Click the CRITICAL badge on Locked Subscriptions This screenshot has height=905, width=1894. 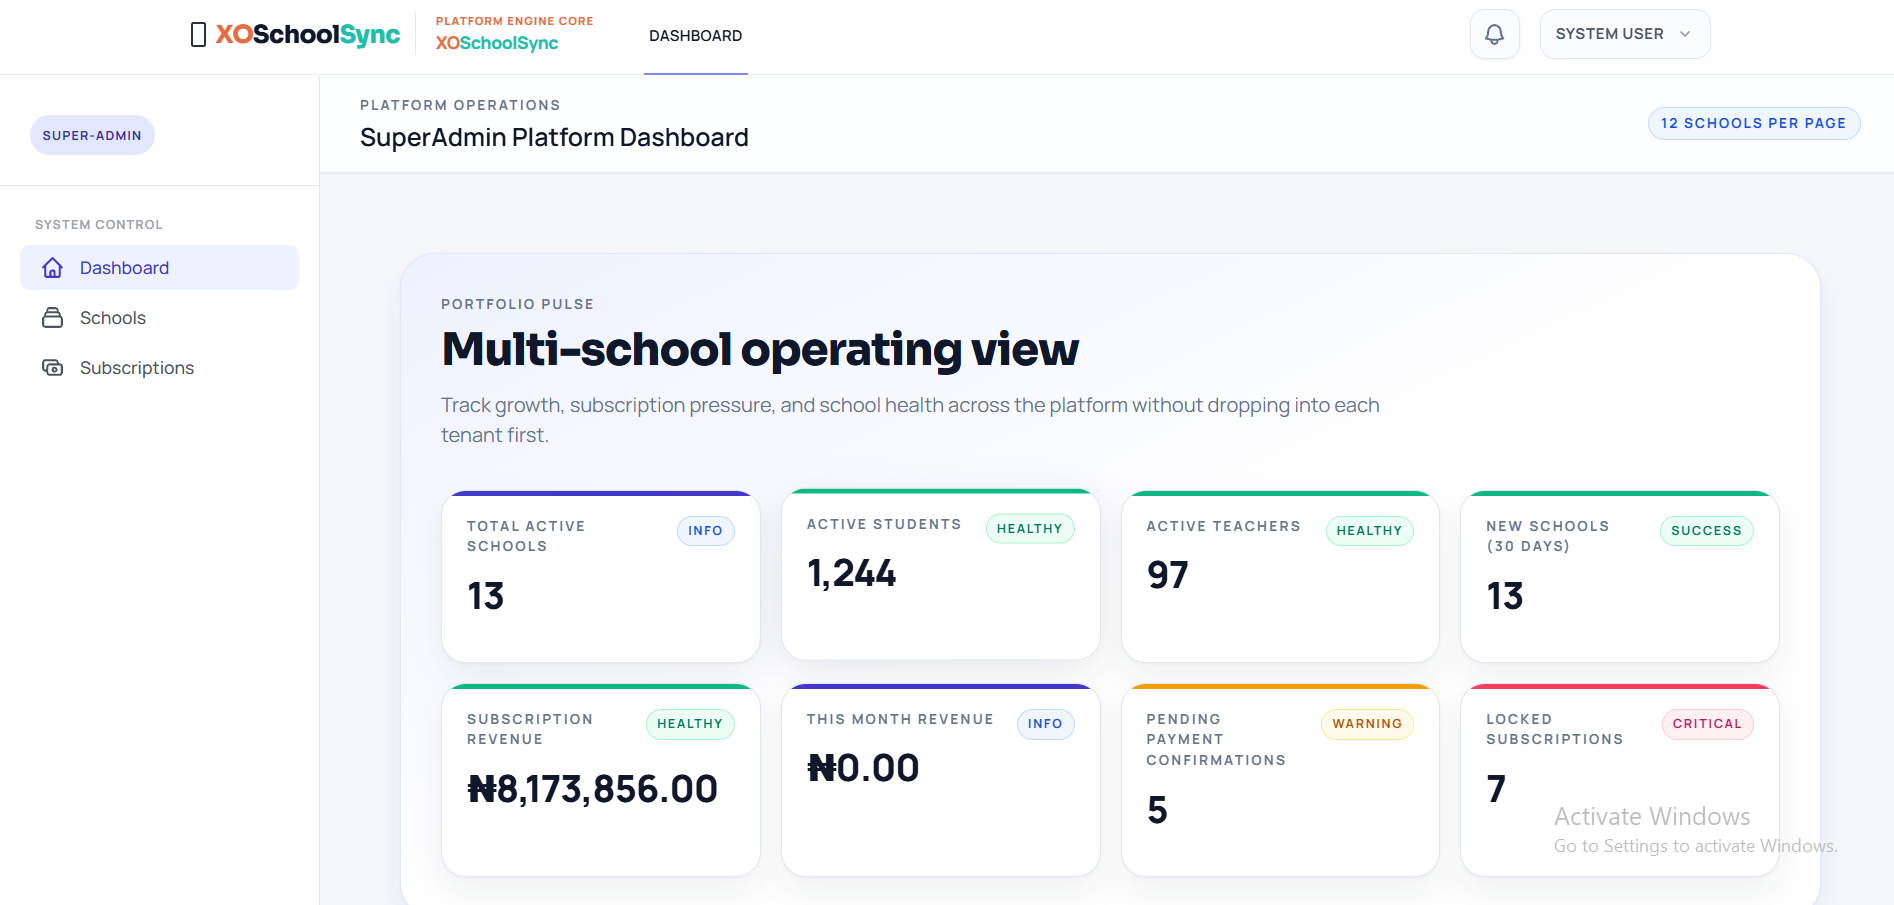click(x=1707, y=724)
